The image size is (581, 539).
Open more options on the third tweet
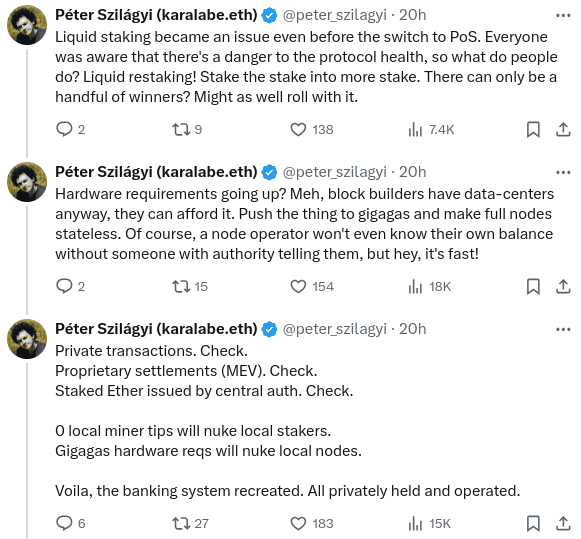coord(563,329)
